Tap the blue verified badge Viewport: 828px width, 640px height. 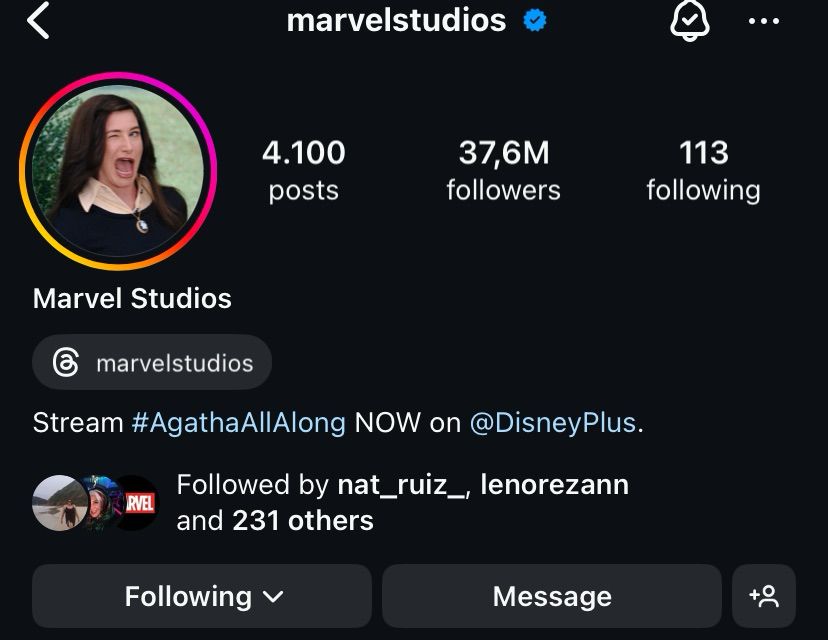coord(535,20)
